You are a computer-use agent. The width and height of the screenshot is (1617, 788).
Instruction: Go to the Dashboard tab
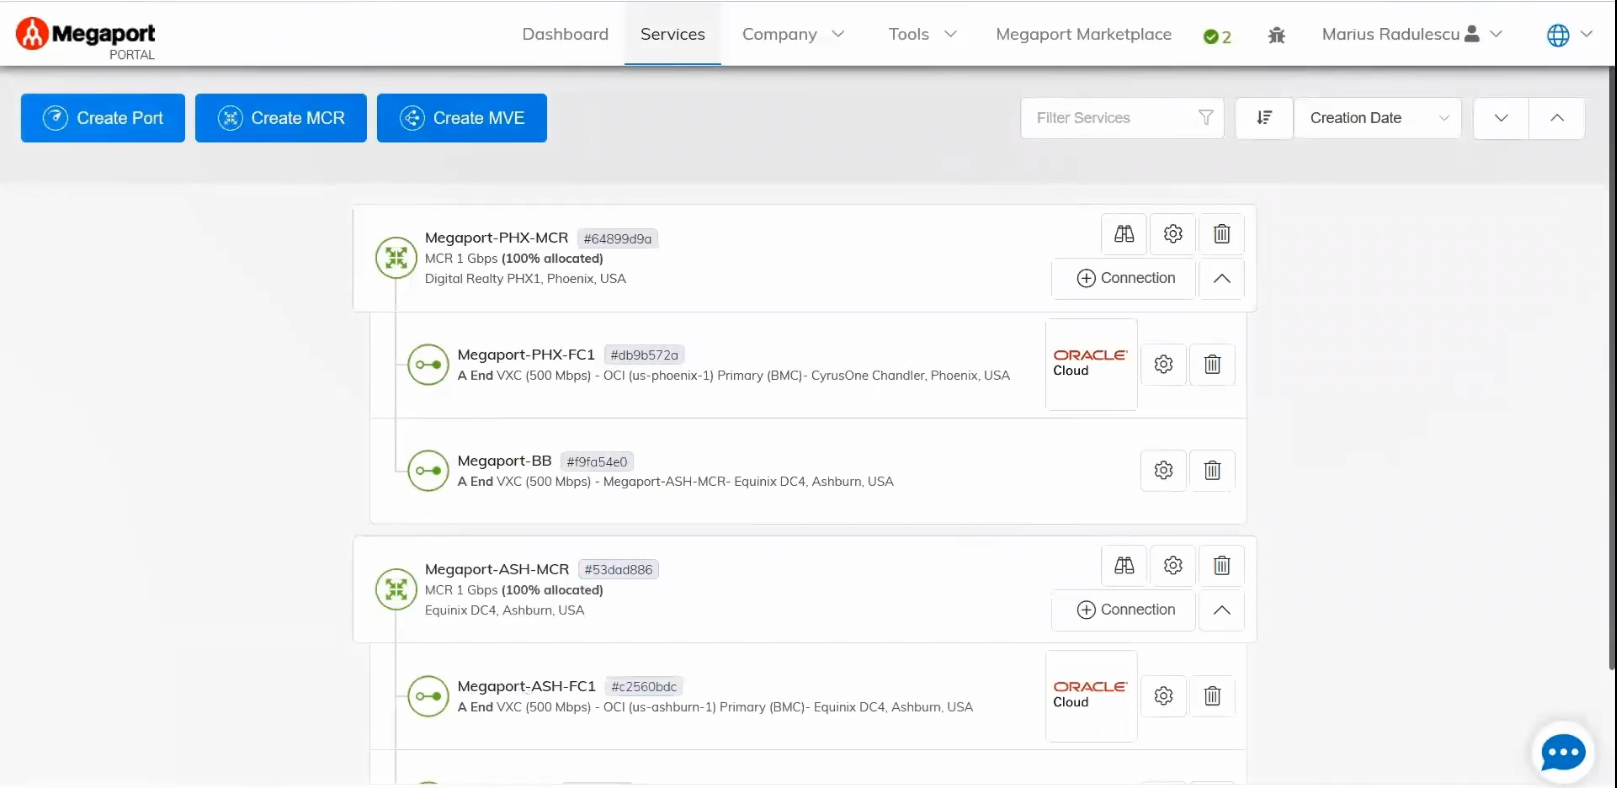pyautogui.click(x=565, y=34)
